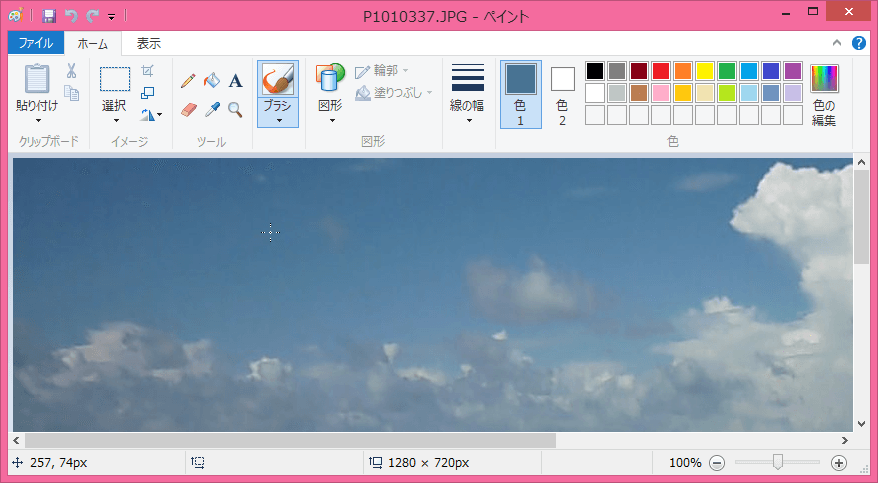
Task: Click the Line width (線の幅) icon
Action: [467, 78]
